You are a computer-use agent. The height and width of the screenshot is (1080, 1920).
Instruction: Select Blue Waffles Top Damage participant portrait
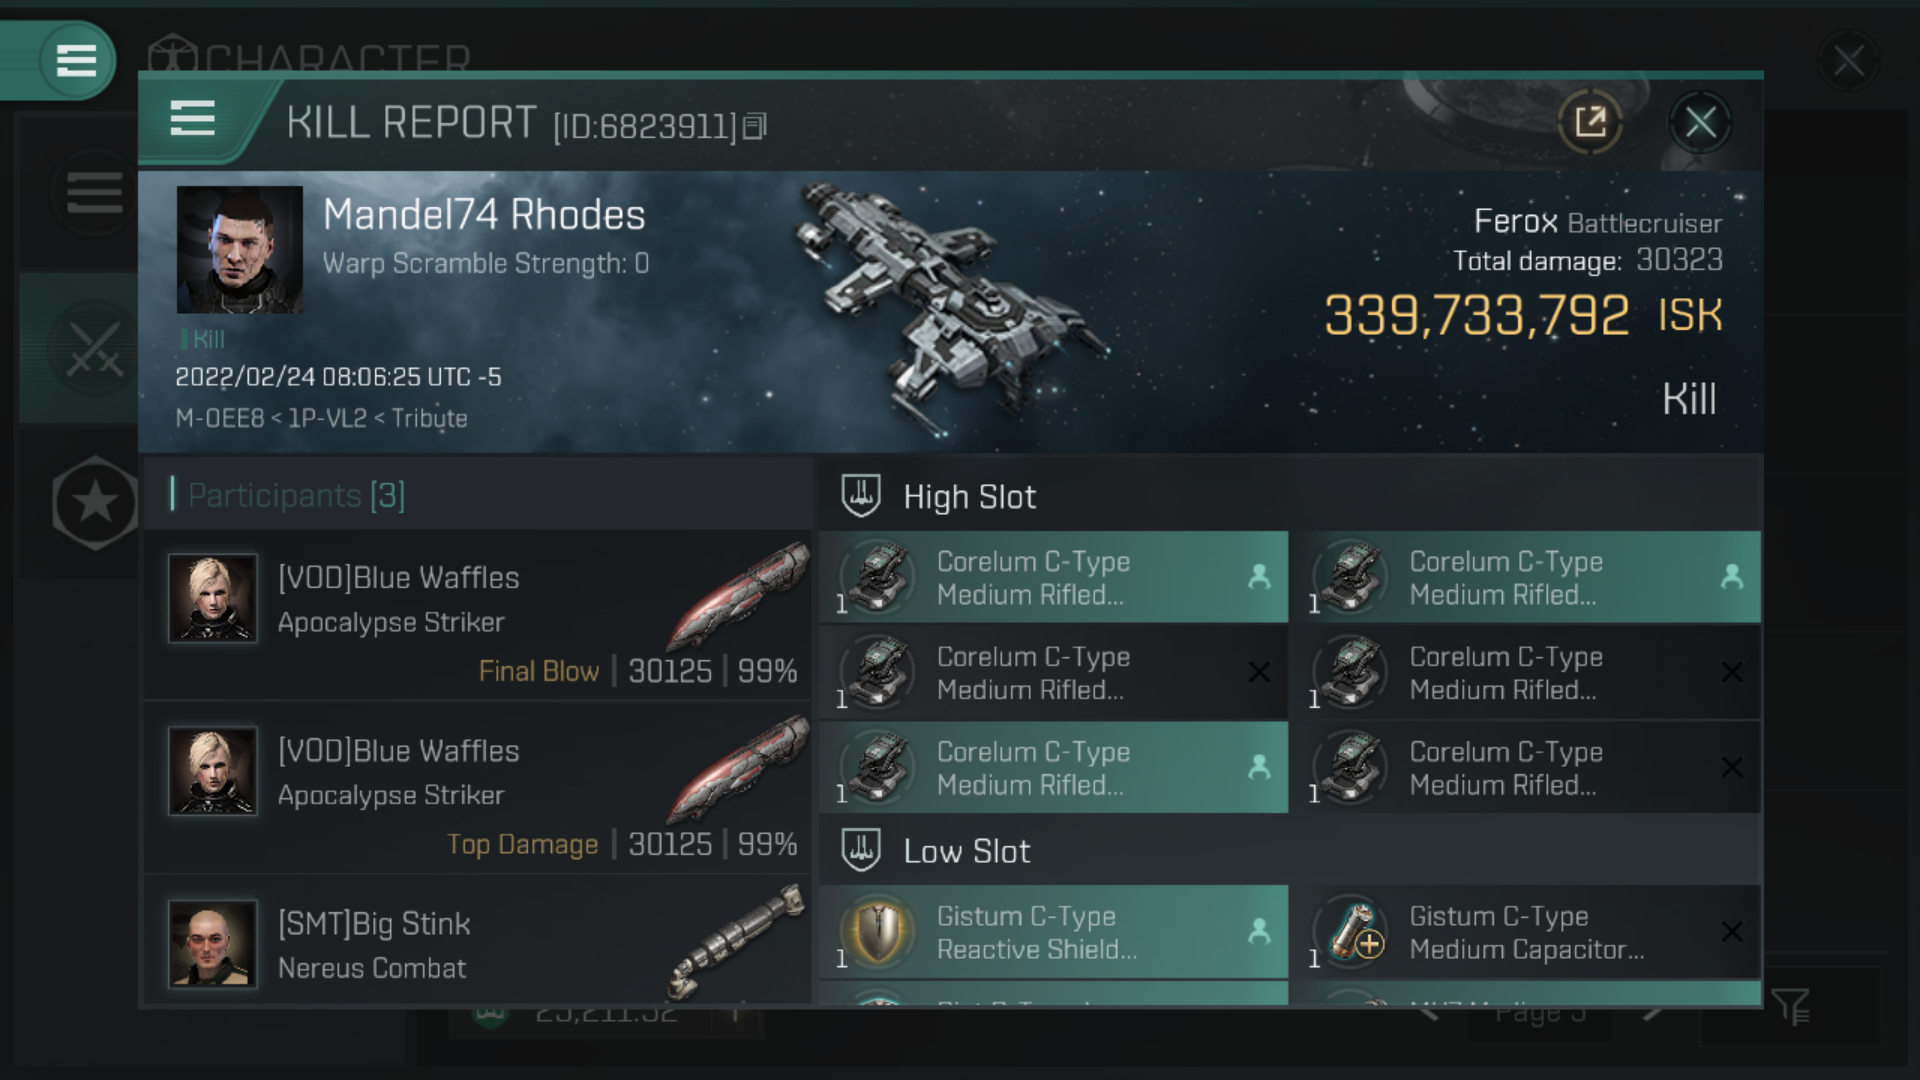(213, 771)
